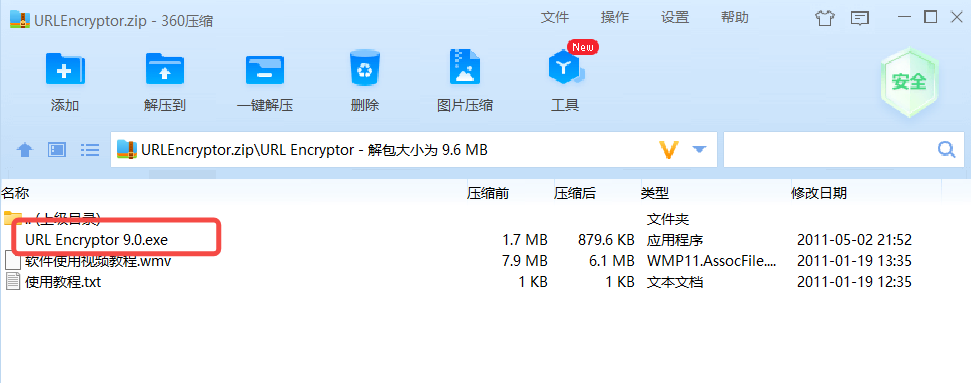
Task: Click the 2011-05-02 21:52 date cell
Action: [x=854, y=240]
